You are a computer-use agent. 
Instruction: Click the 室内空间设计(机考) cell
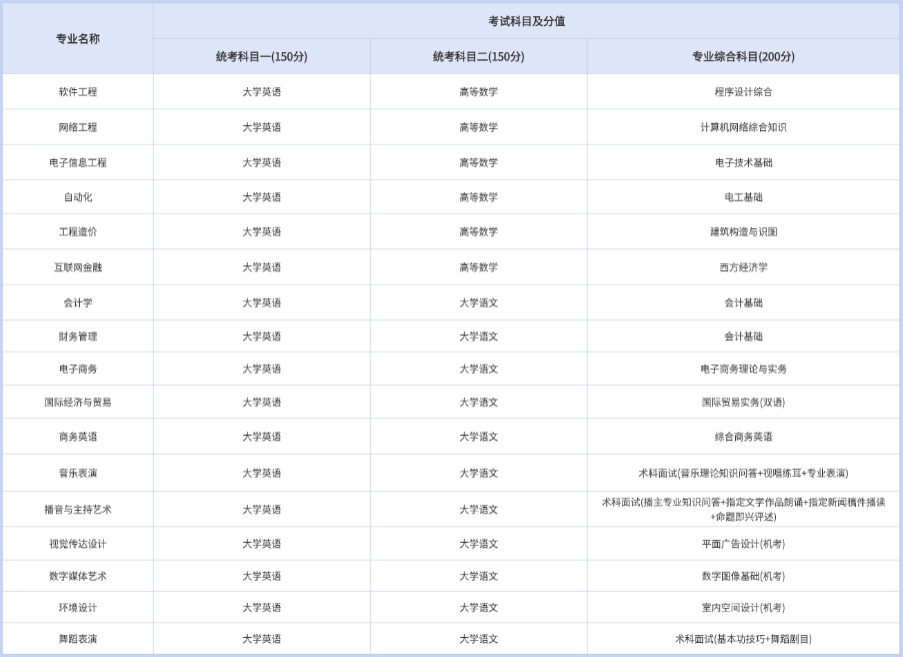[743, 607]
